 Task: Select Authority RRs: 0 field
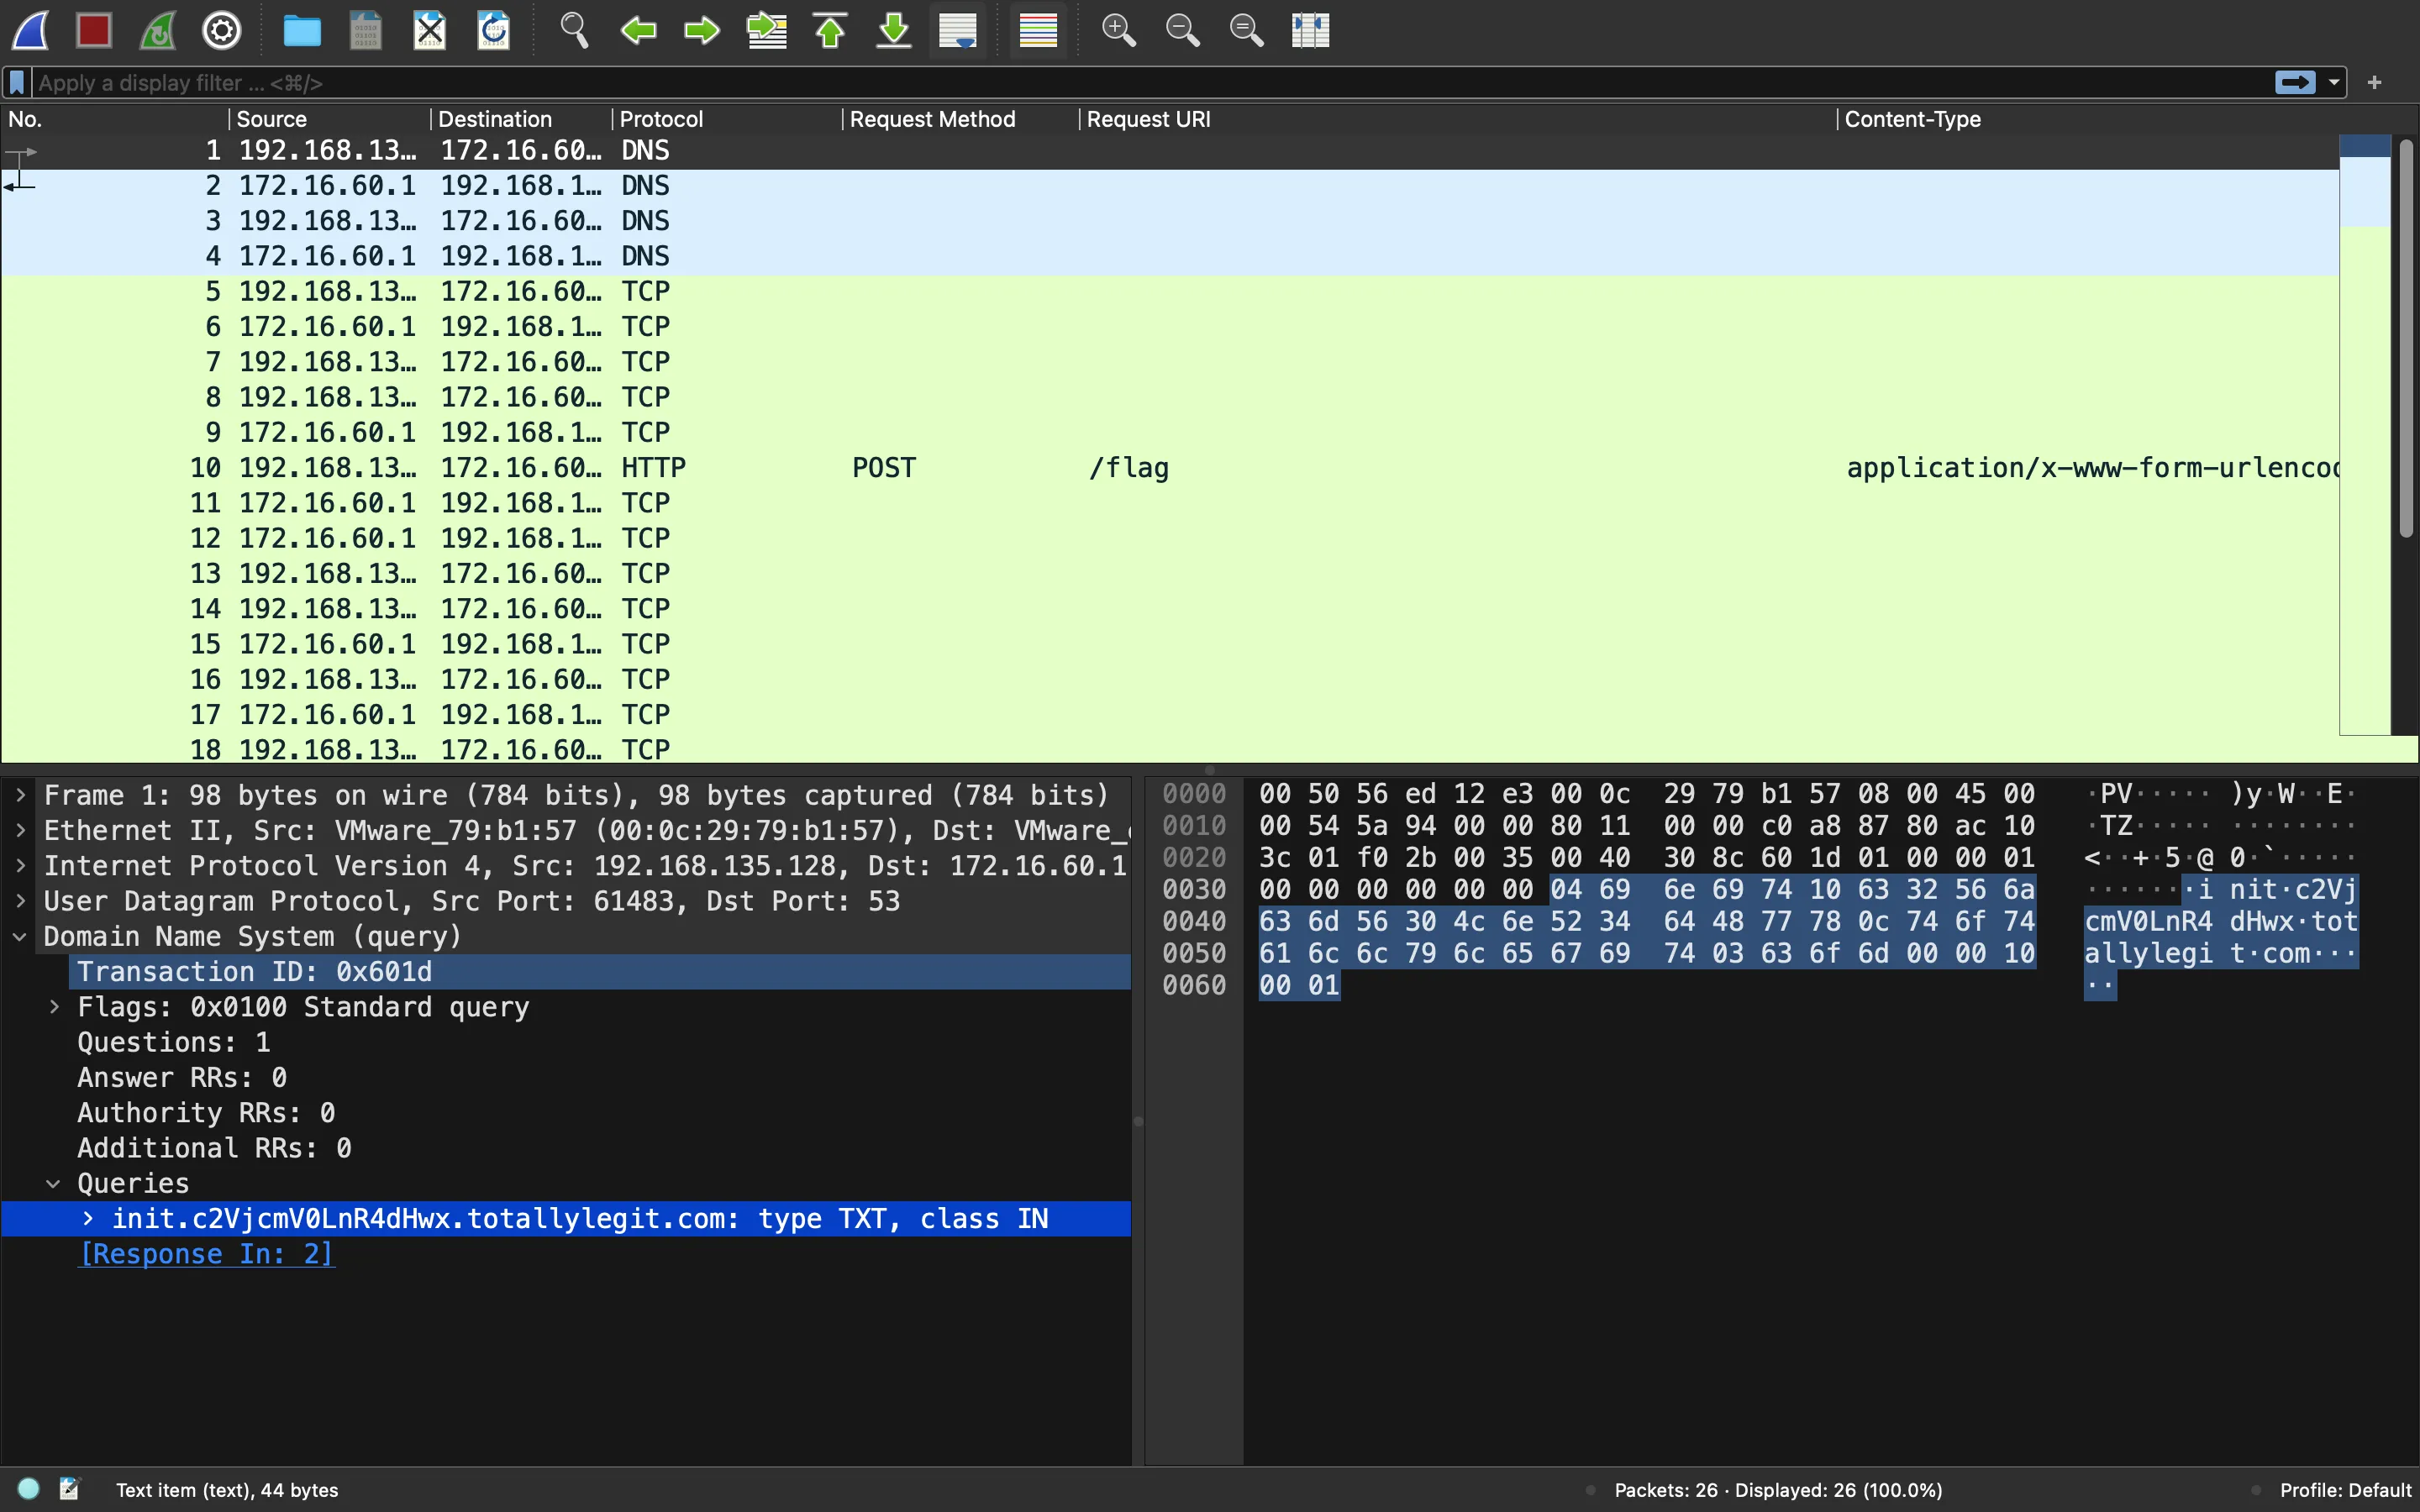(206, 1113)
